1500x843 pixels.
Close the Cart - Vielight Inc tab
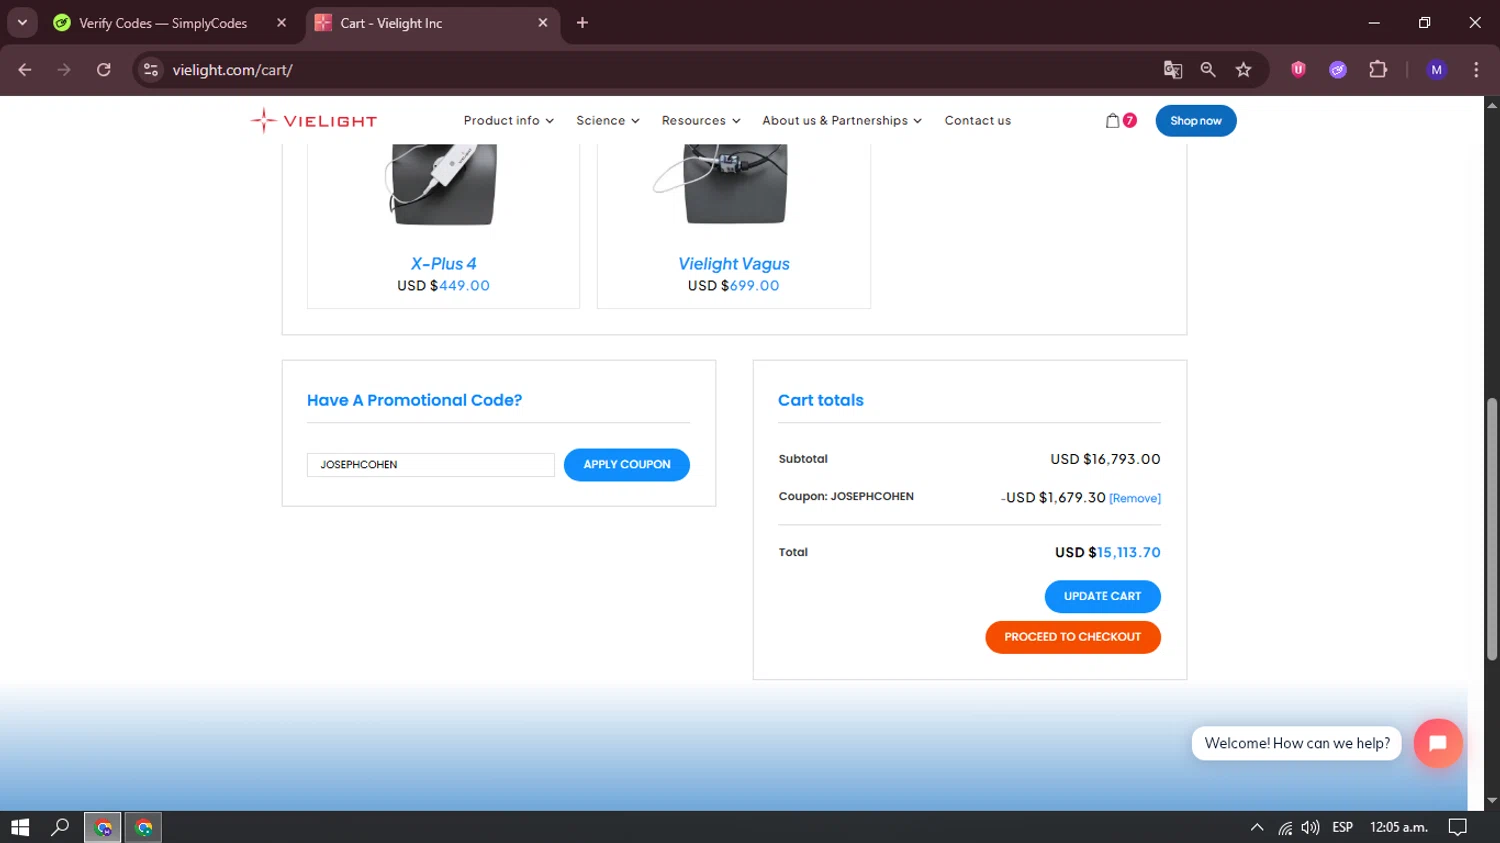(x=543, y=23)
